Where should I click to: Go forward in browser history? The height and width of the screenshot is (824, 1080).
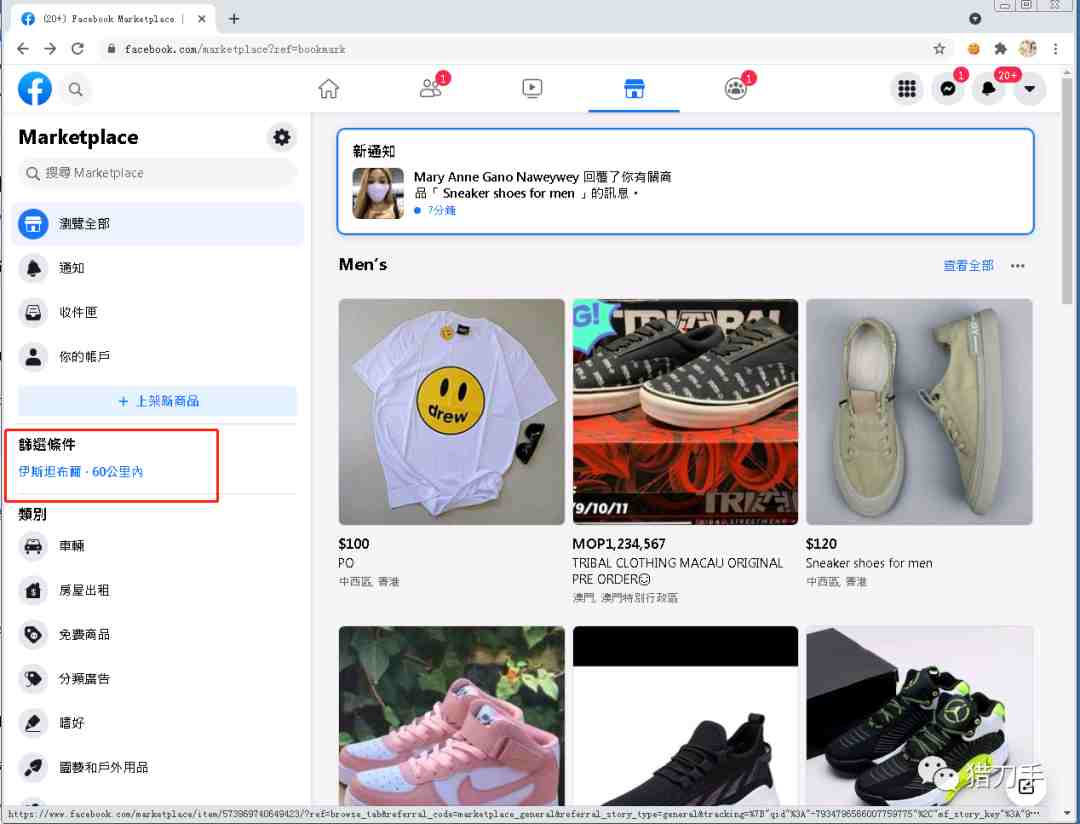point(50,49)
